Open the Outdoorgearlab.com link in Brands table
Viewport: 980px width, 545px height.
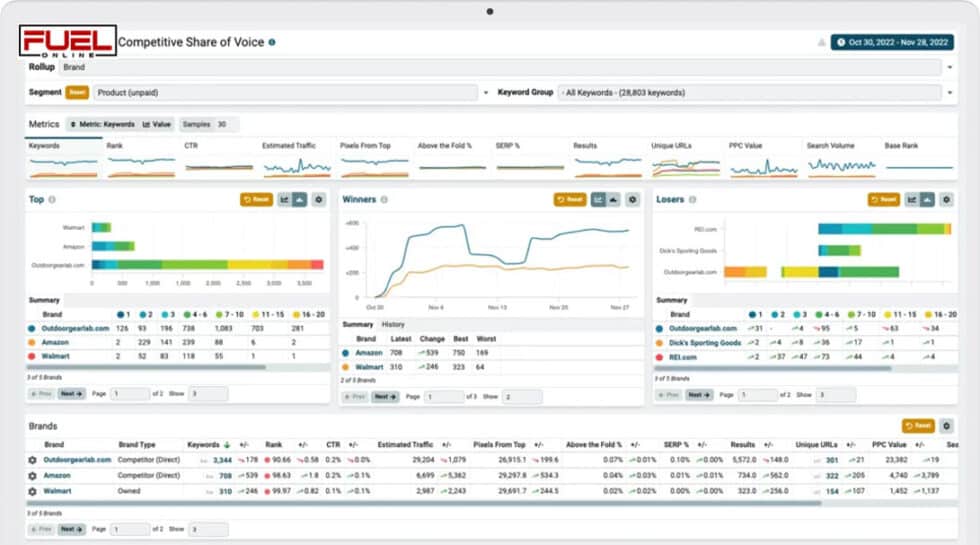pyautogui.click(x=77, y=460)
